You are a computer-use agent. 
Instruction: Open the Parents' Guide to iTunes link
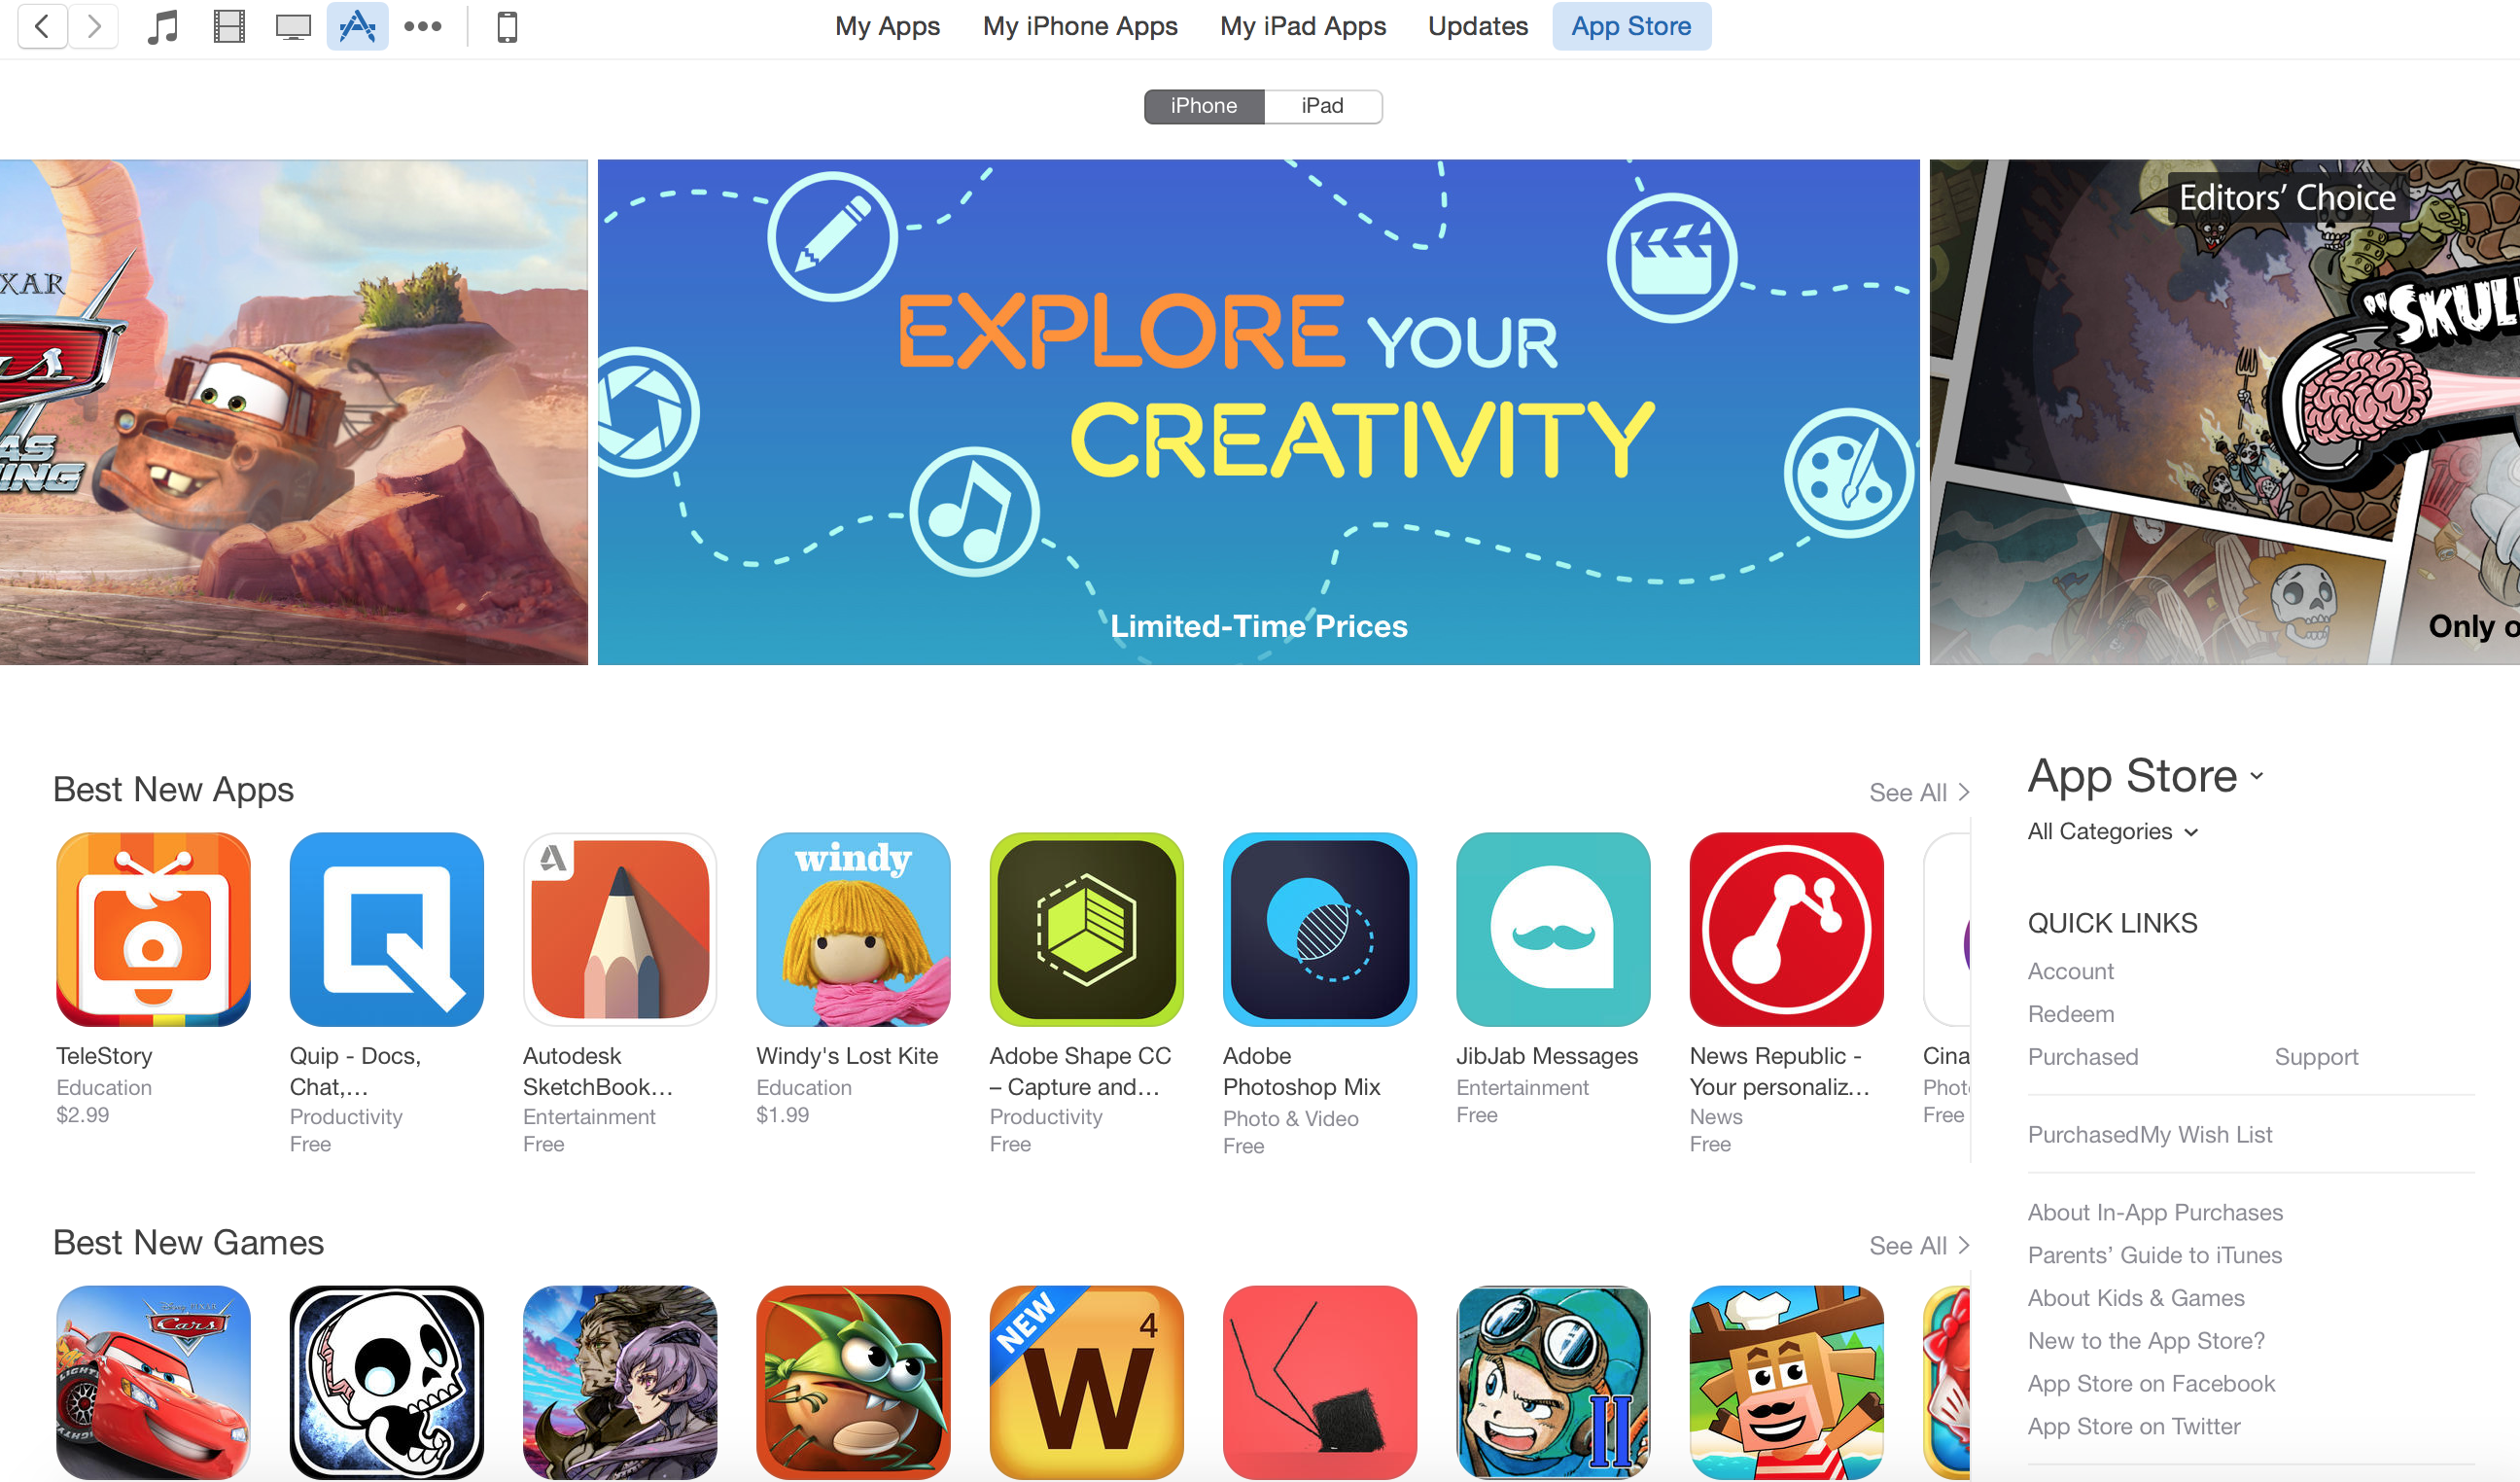coord(2154,1255)
